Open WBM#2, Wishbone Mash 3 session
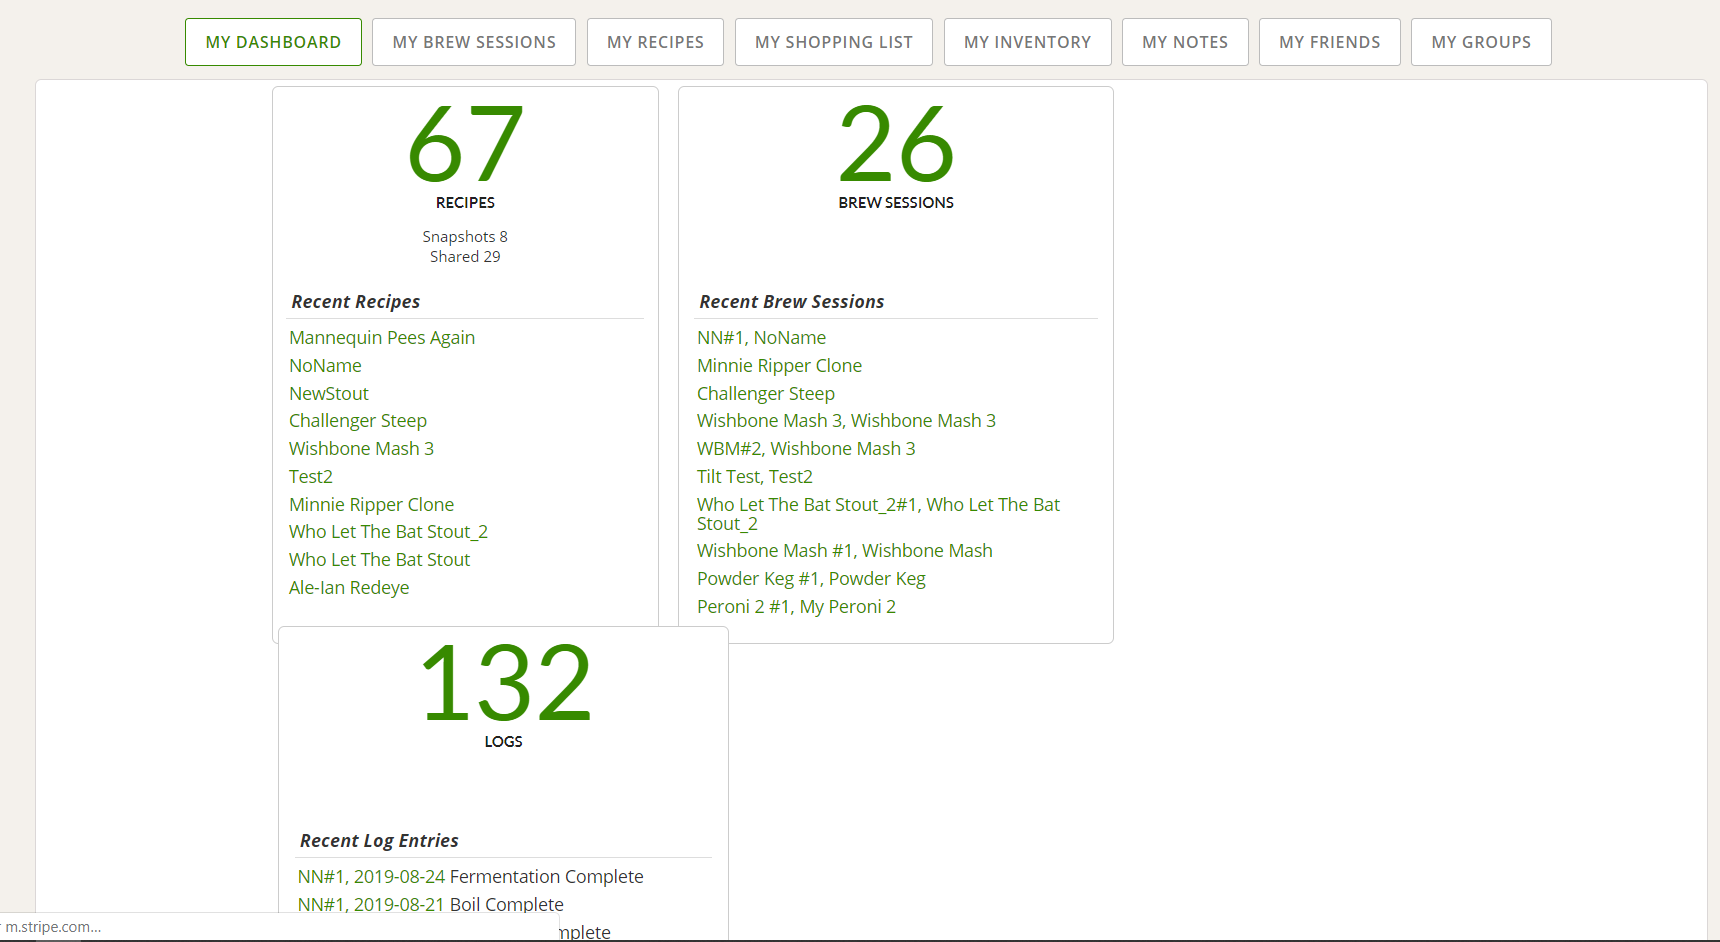 (x=806, y=449)
